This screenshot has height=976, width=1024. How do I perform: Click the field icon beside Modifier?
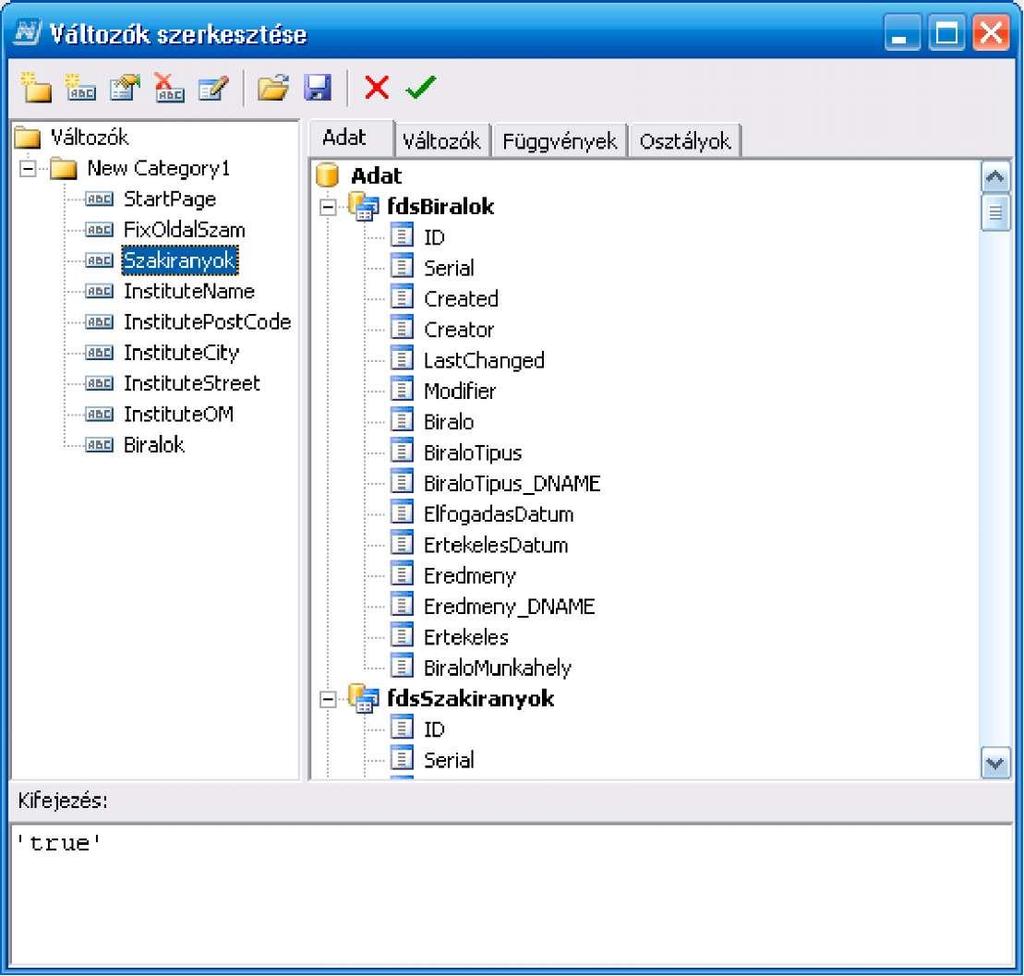(402, 389)
